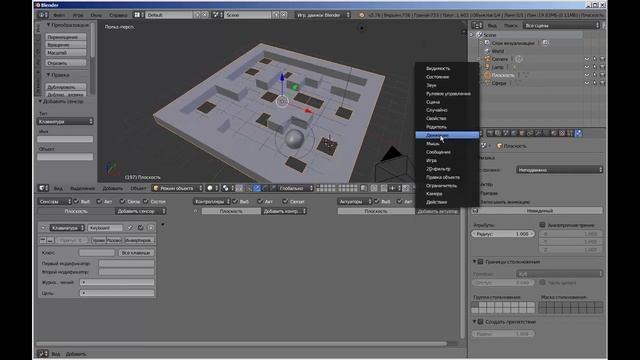640x360 pixels.
Task: Toggle the Sensors Связи checkbox
Action: click(x=122, y=201)
